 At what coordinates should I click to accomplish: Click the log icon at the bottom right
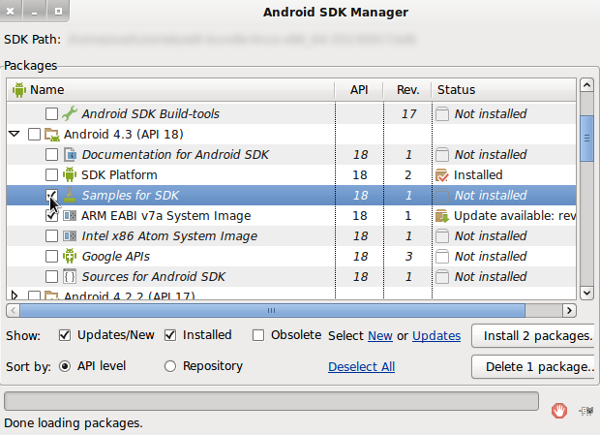click(585, 409)
